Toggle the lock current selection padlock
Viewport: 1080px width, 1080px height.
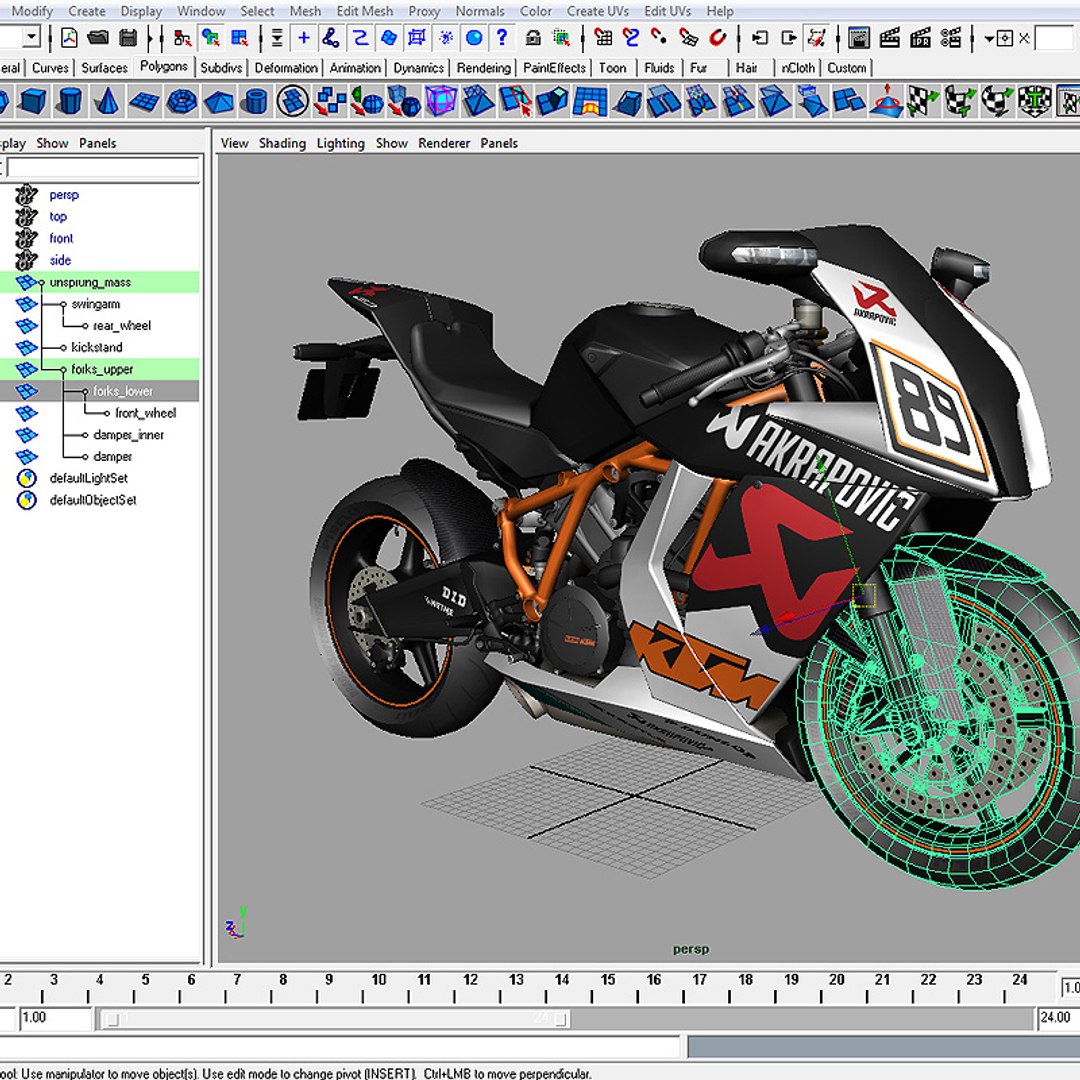pos(533,38)
